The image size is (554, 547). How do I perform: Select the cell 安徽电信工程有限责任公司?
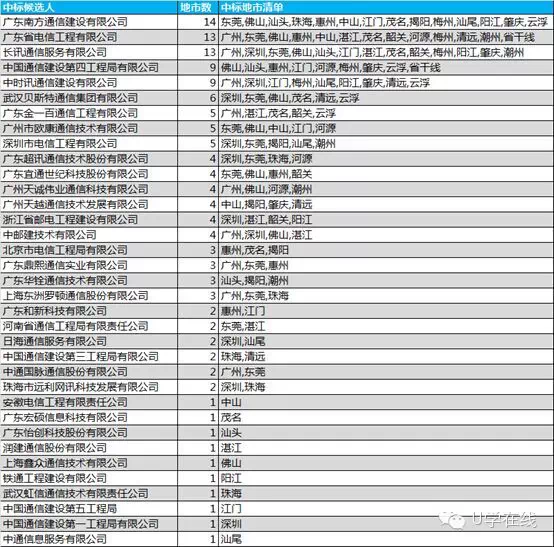[x=89, y=402]
